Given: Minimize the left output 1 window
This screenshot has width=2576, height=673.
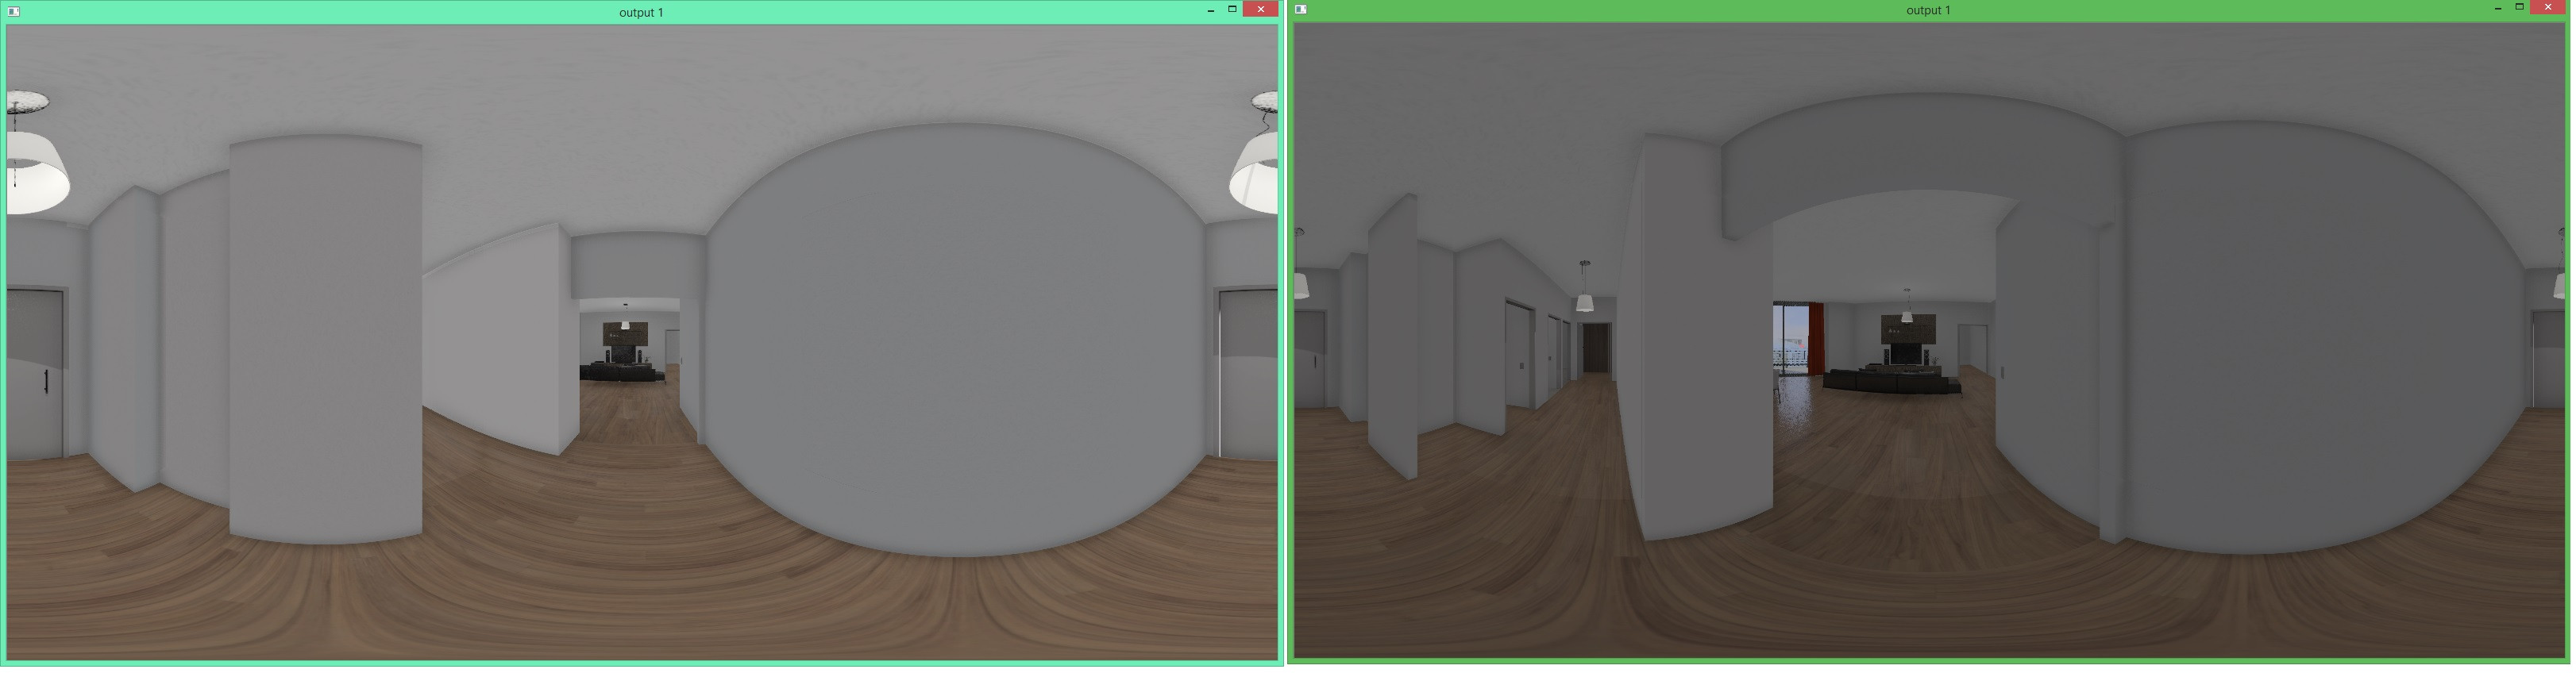Looking at the screenshot, I should [1211, 10].
